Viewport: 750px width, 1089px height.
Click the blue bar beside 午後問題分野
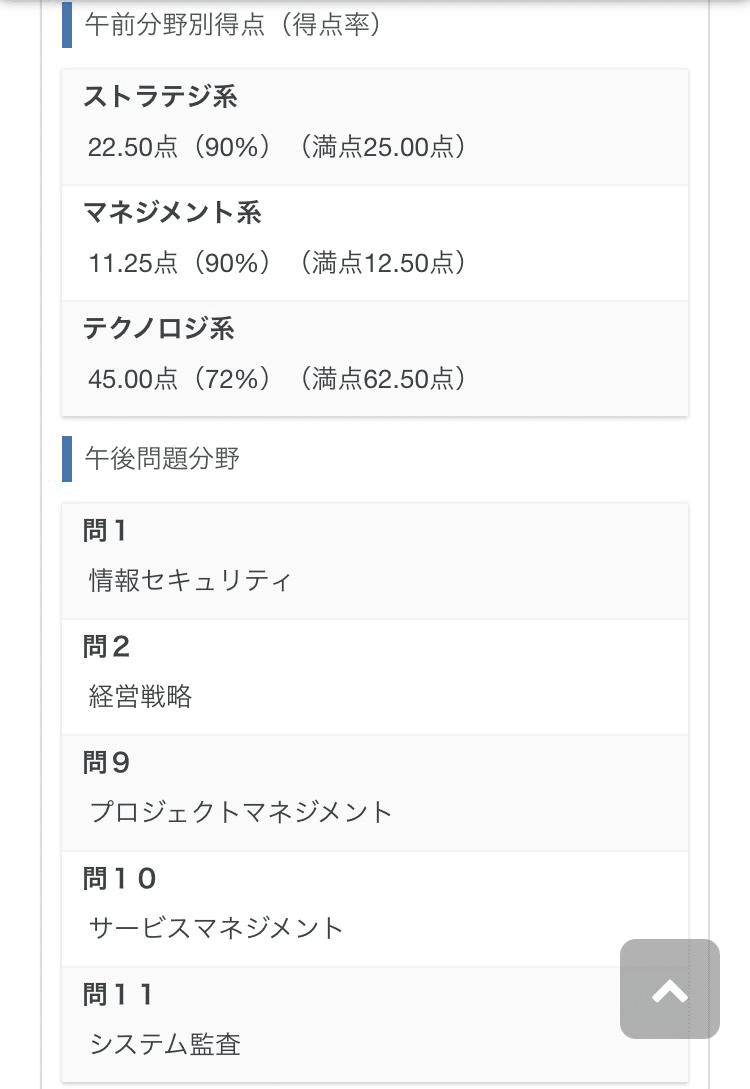[x=67, y=459]
